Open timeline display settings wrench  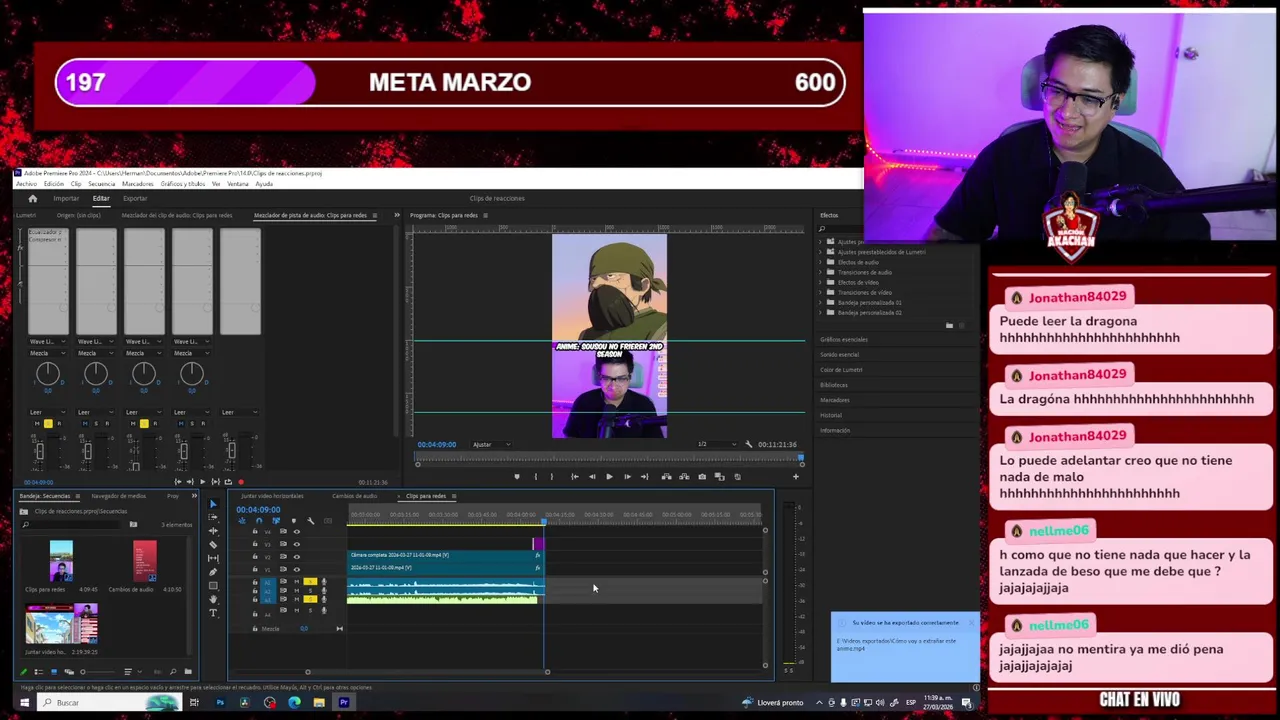[x=310, y=521]
